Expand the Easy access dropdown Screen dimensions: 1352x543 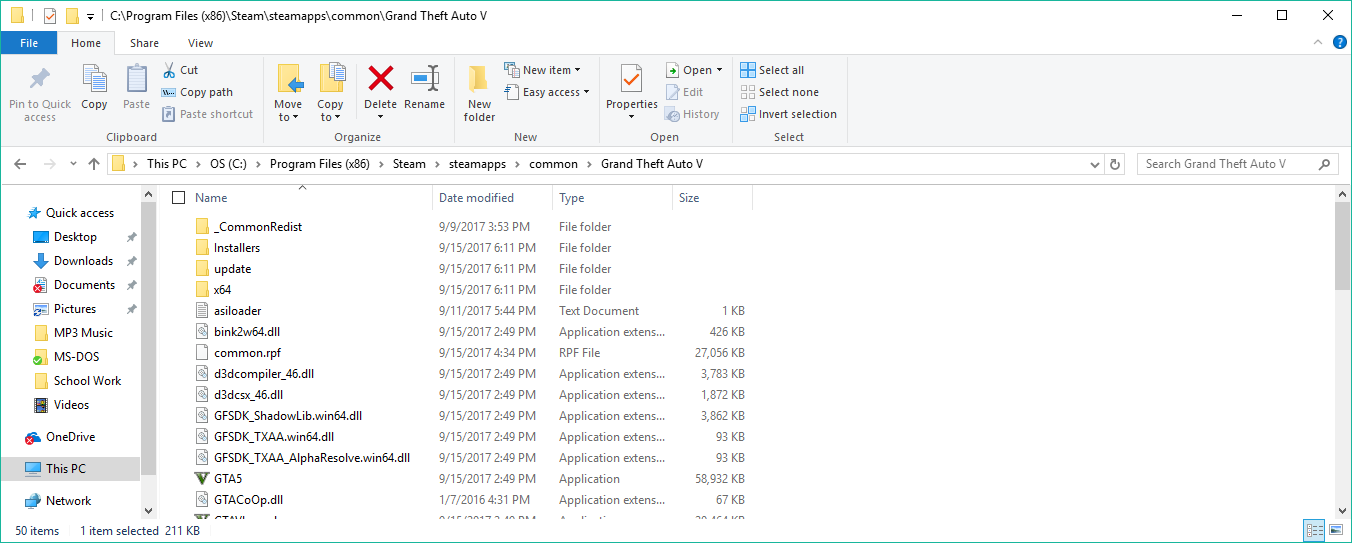(547, 92)
